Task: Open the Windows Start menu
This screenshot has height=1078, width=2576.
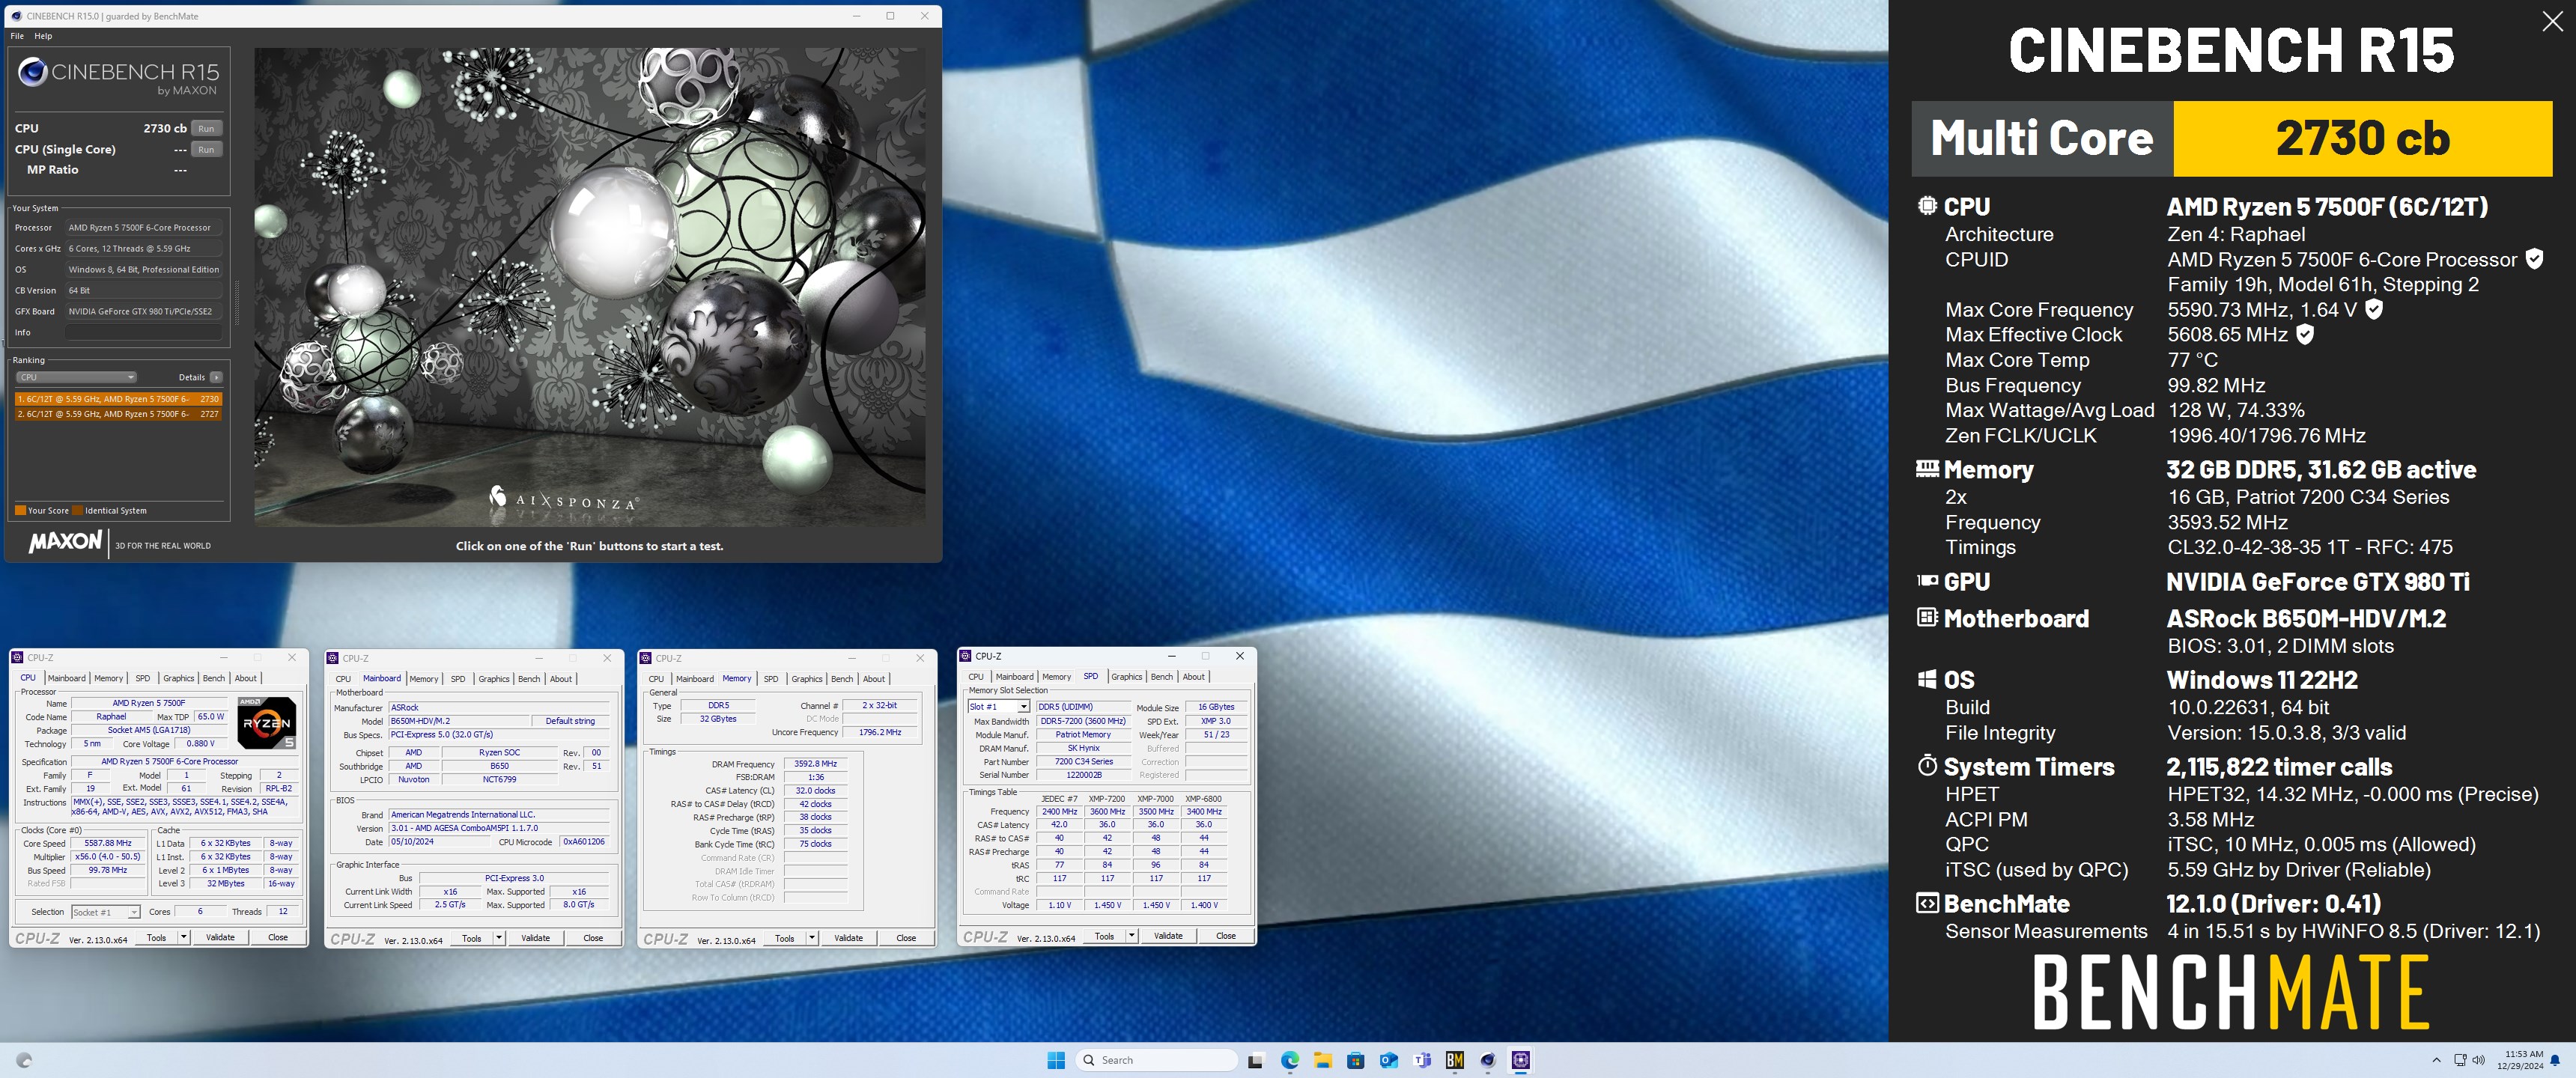Action: (1056, 1060)
